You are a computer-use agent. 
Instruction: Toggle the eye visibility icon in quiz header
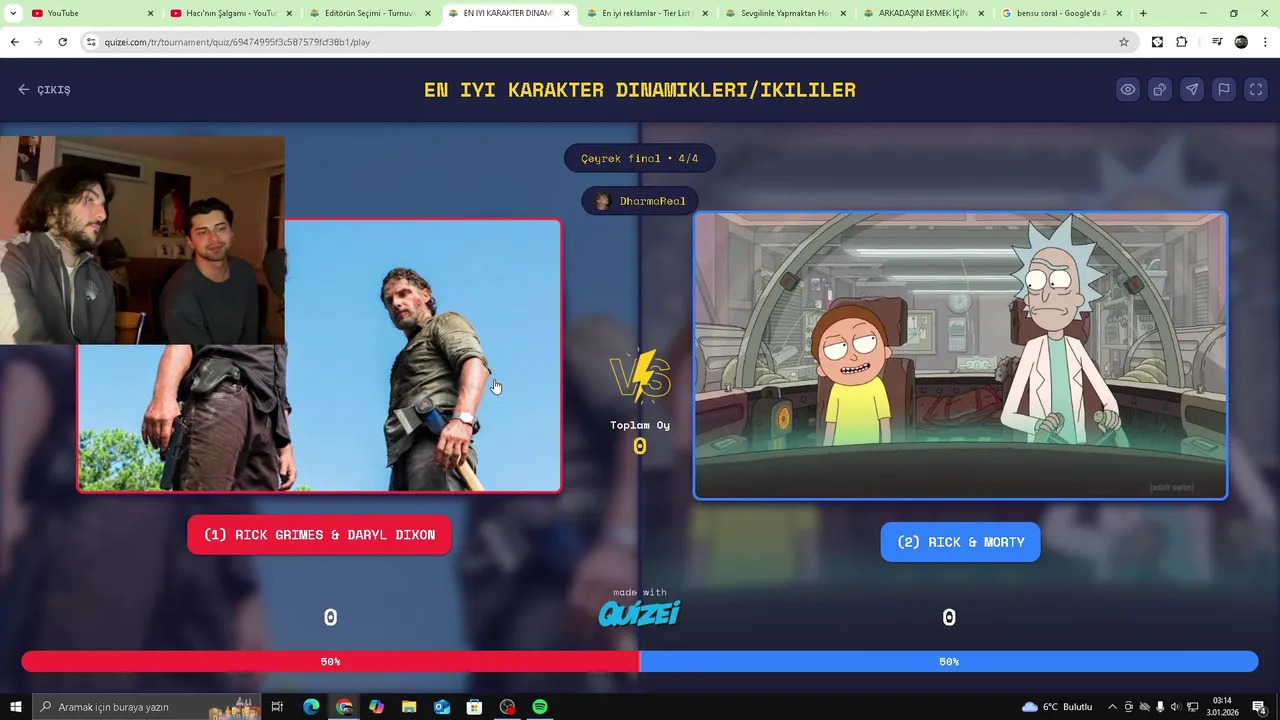click(x=1128, y=89)
